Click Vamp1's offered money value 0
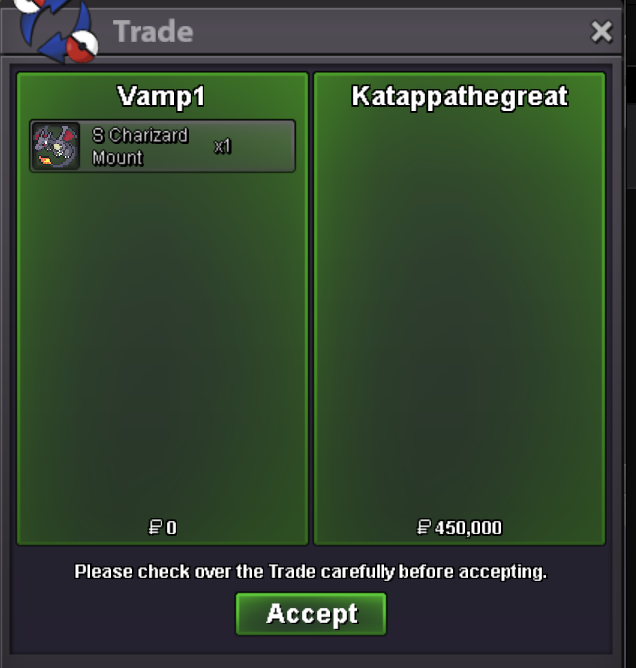 click(171, 528)
